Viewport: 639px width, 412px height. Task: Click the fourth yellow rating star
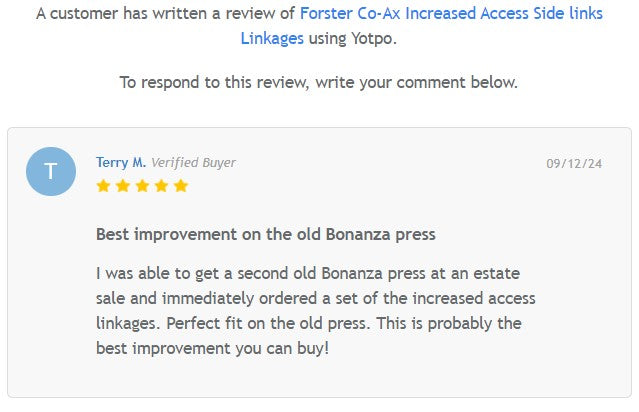coord(161,186)
